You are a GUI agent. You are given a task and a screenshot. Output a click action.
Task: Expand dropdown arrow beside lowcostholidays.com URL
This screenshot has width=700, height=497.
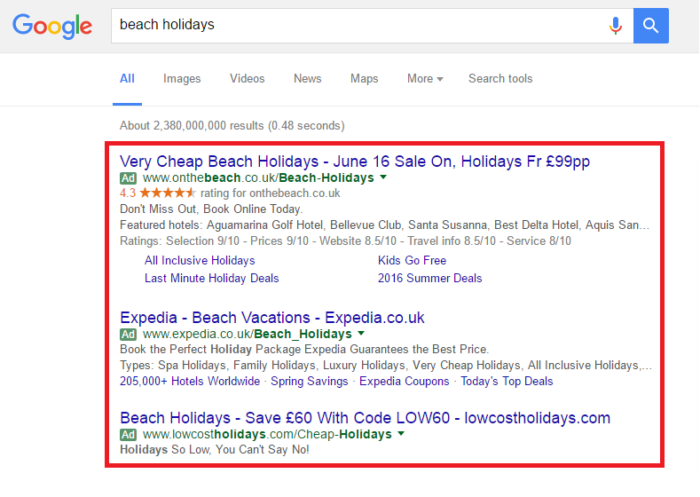tap(401, 434)
